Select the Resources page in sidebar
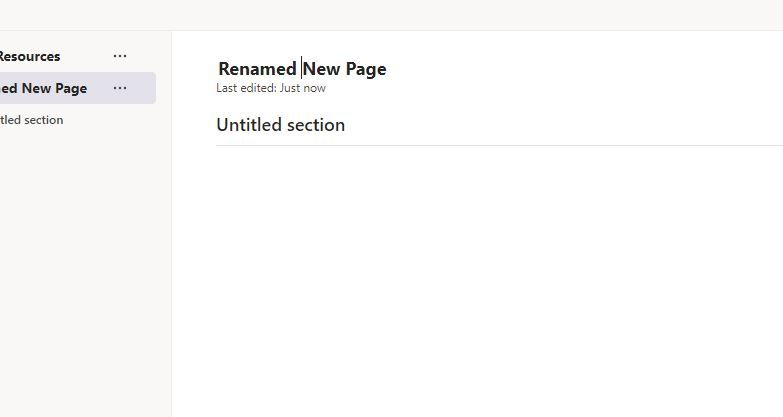783x417 pixels. (30, 57)
